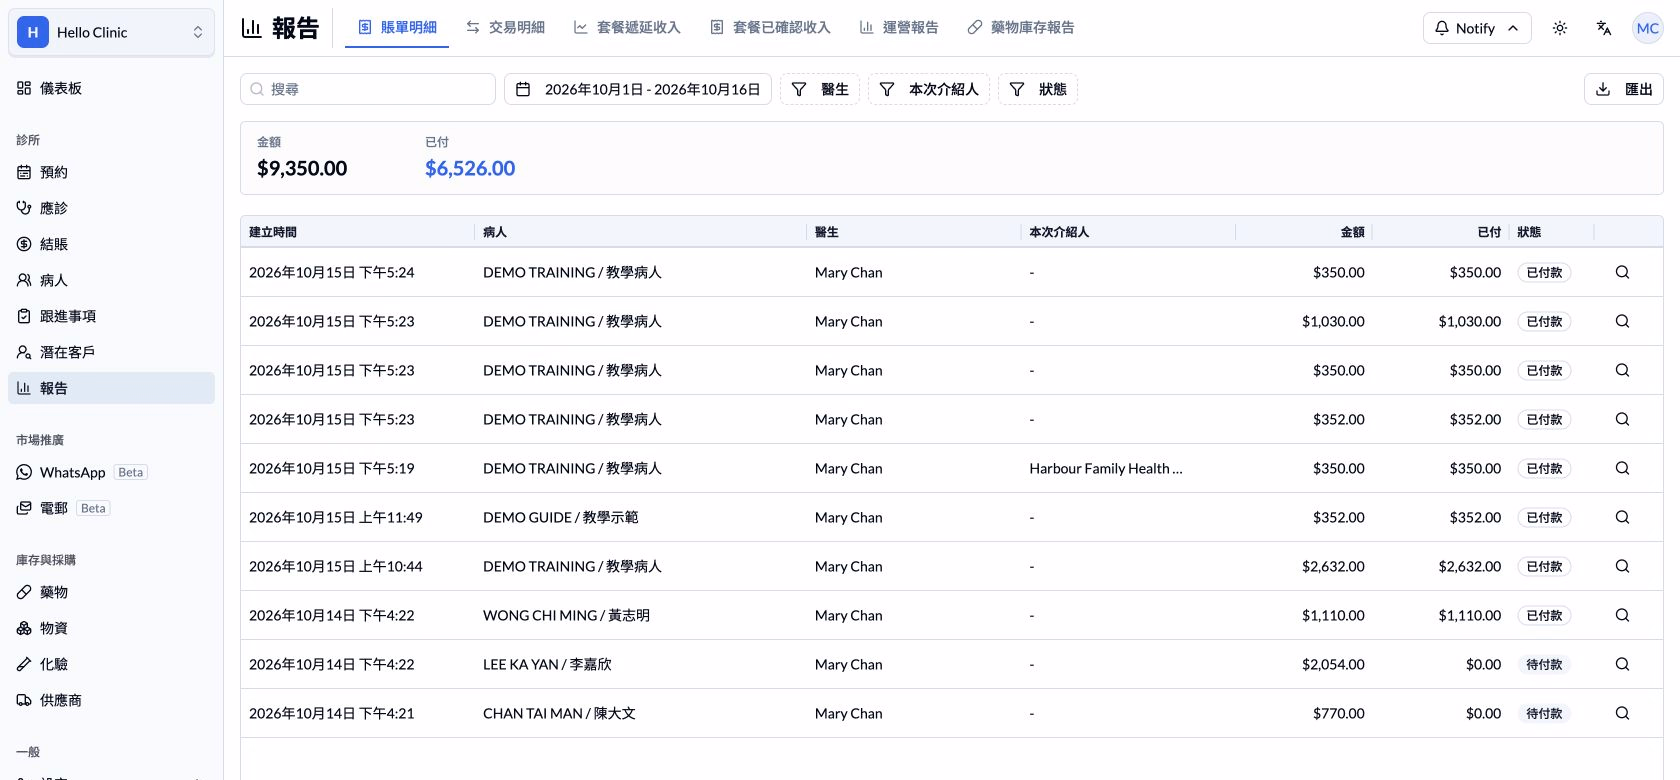The image size is (1680, 780).
Task: Go to 預約 appointments in sidebar
Action: [111, 172]
